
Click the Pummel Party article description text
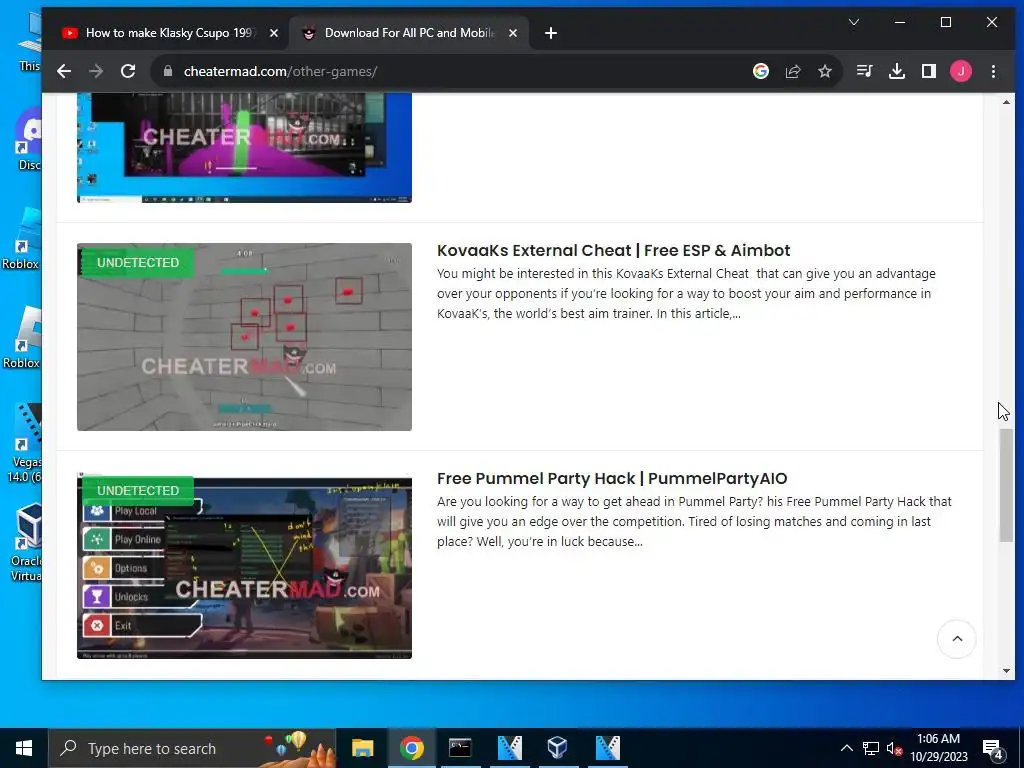[694, 521]
